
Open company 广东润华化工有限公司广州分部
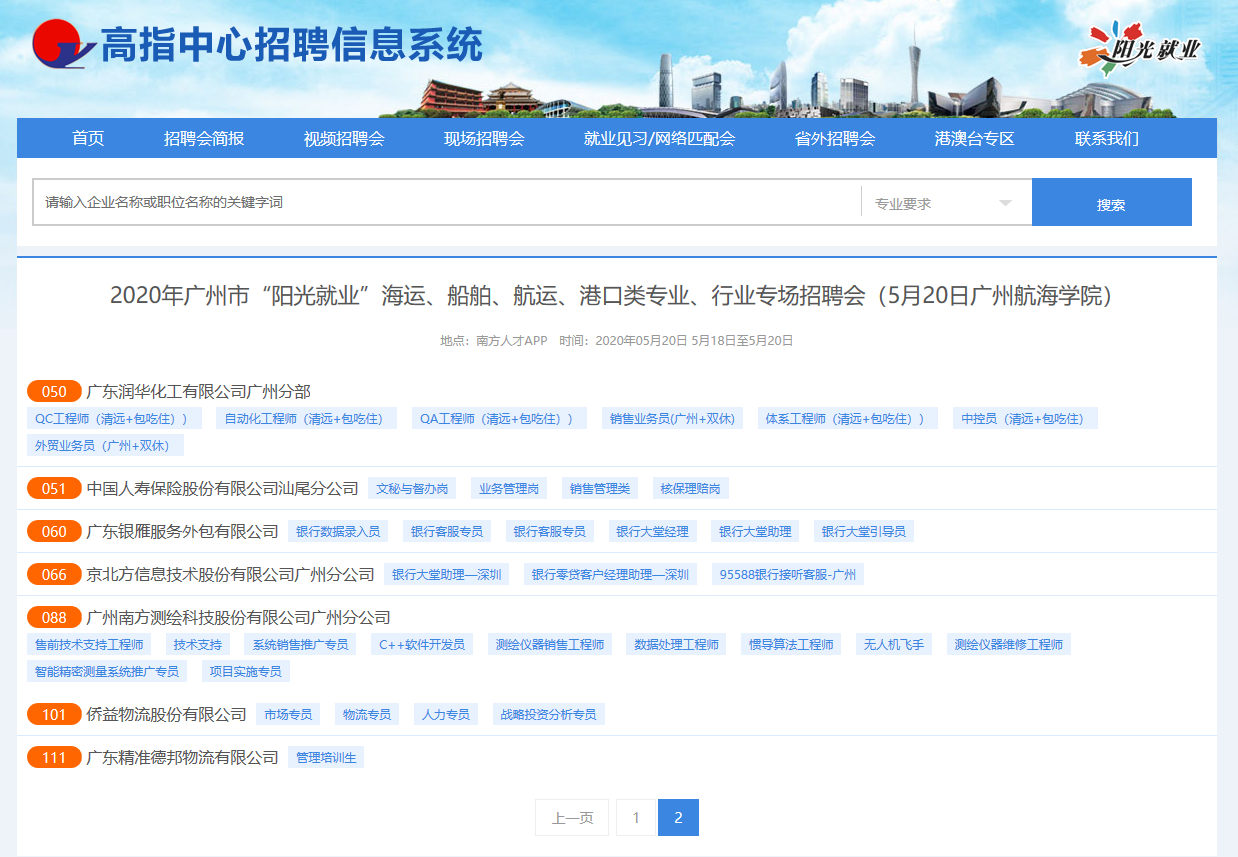[199, 391]
